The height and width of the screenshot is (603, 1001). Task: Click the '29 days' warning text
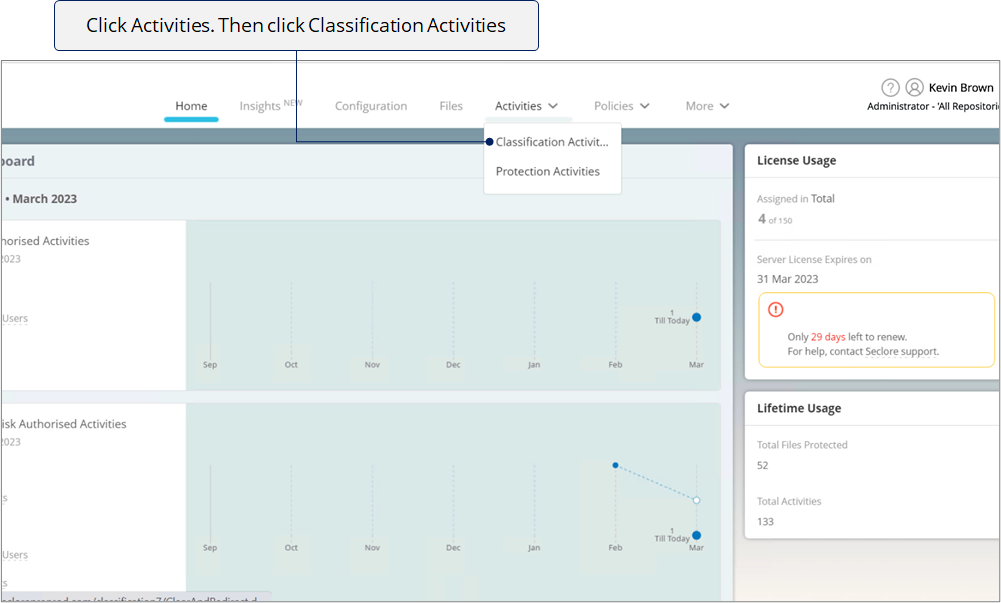coord(828,337)
